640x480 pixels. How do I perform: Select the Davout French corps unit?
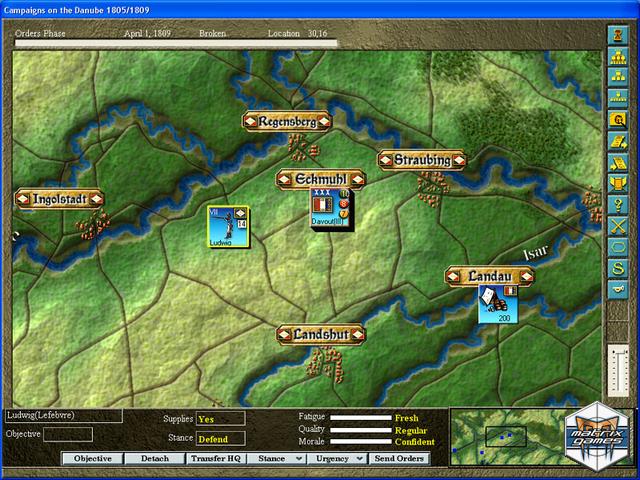coord(328,208)
